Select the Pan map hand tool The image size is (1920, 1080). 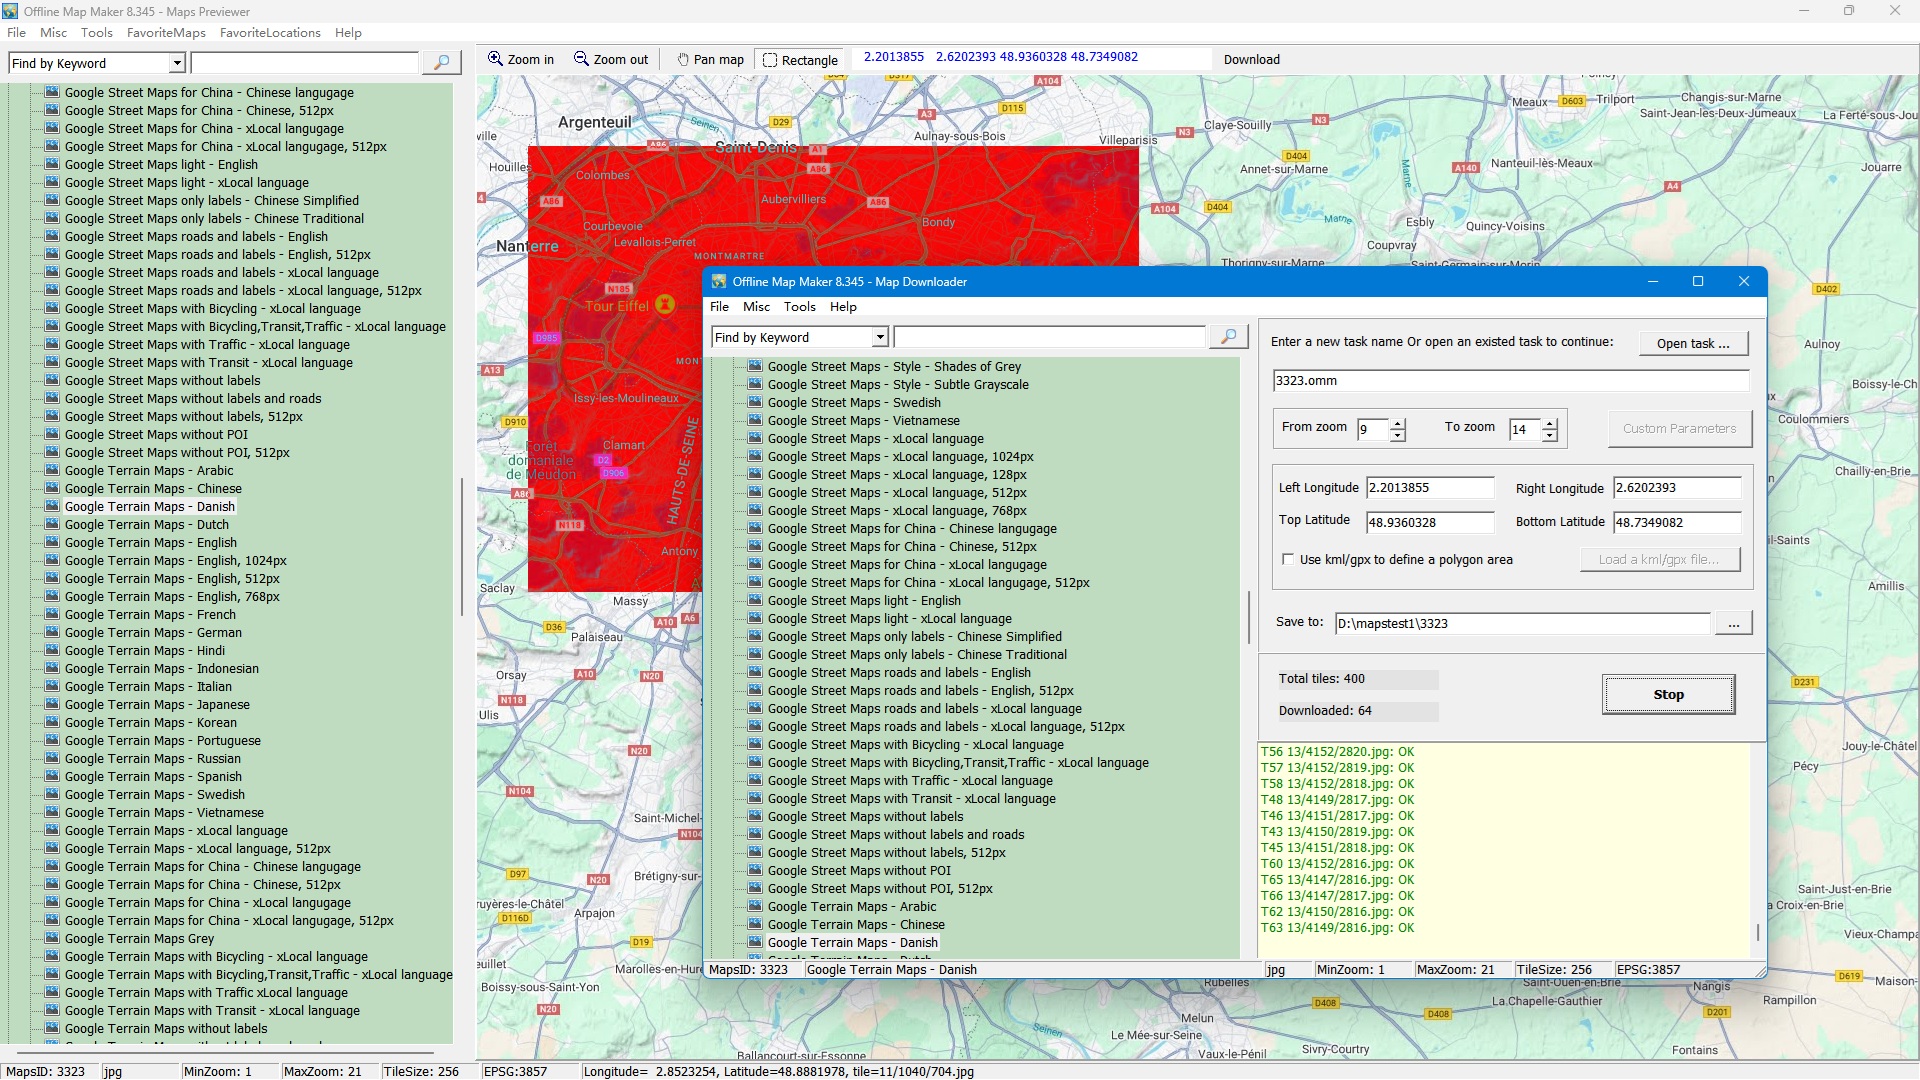tap(710, 59)
